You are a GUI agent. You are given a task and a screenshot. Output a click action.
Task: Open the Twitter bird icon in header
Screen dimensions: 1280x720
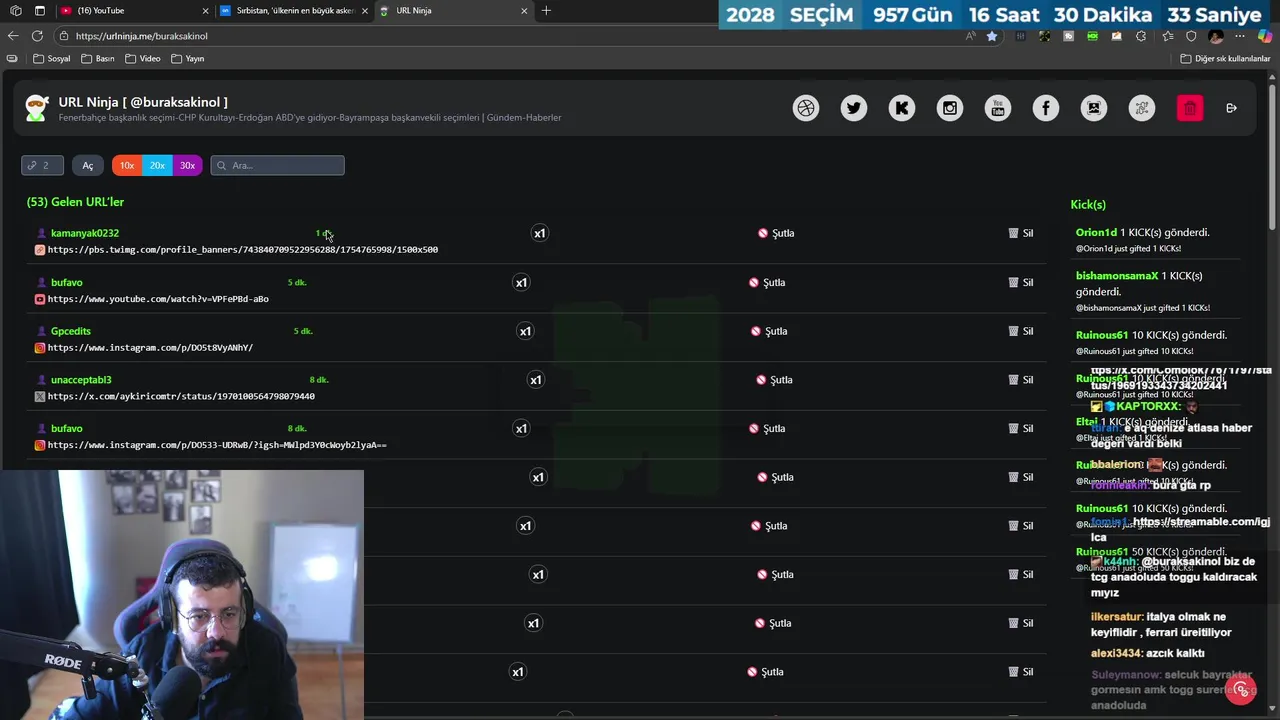click(854, 108)
